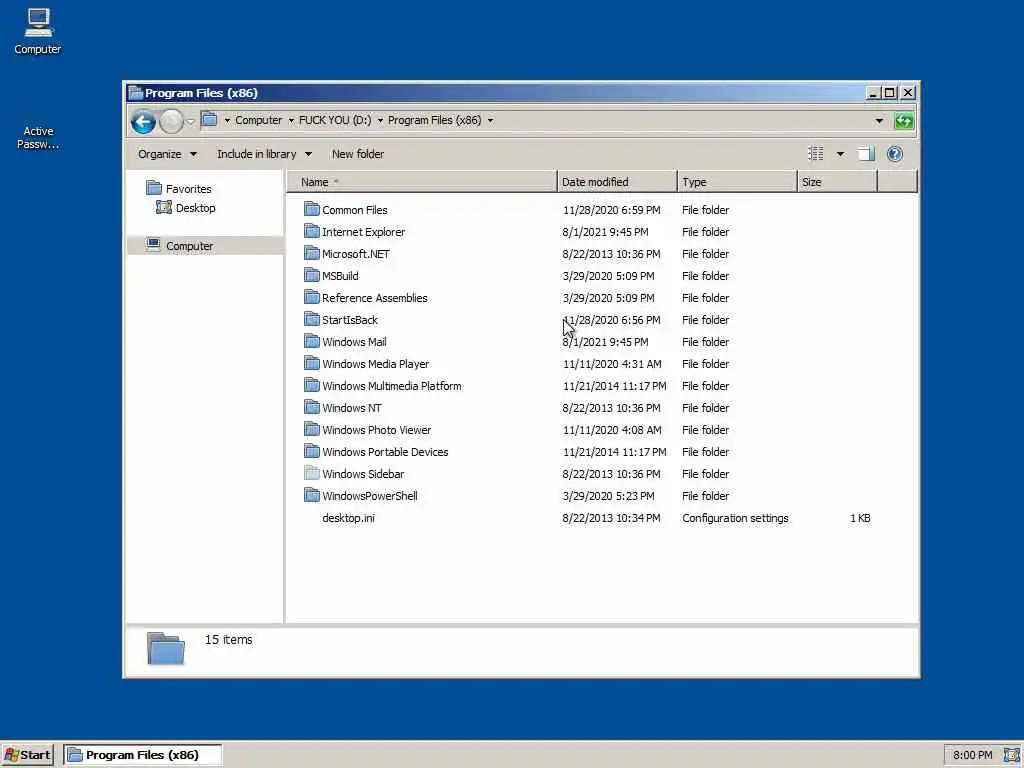Select the StartIsBack folder icon
The image size is (1024, 768).
tap(312, 319)
